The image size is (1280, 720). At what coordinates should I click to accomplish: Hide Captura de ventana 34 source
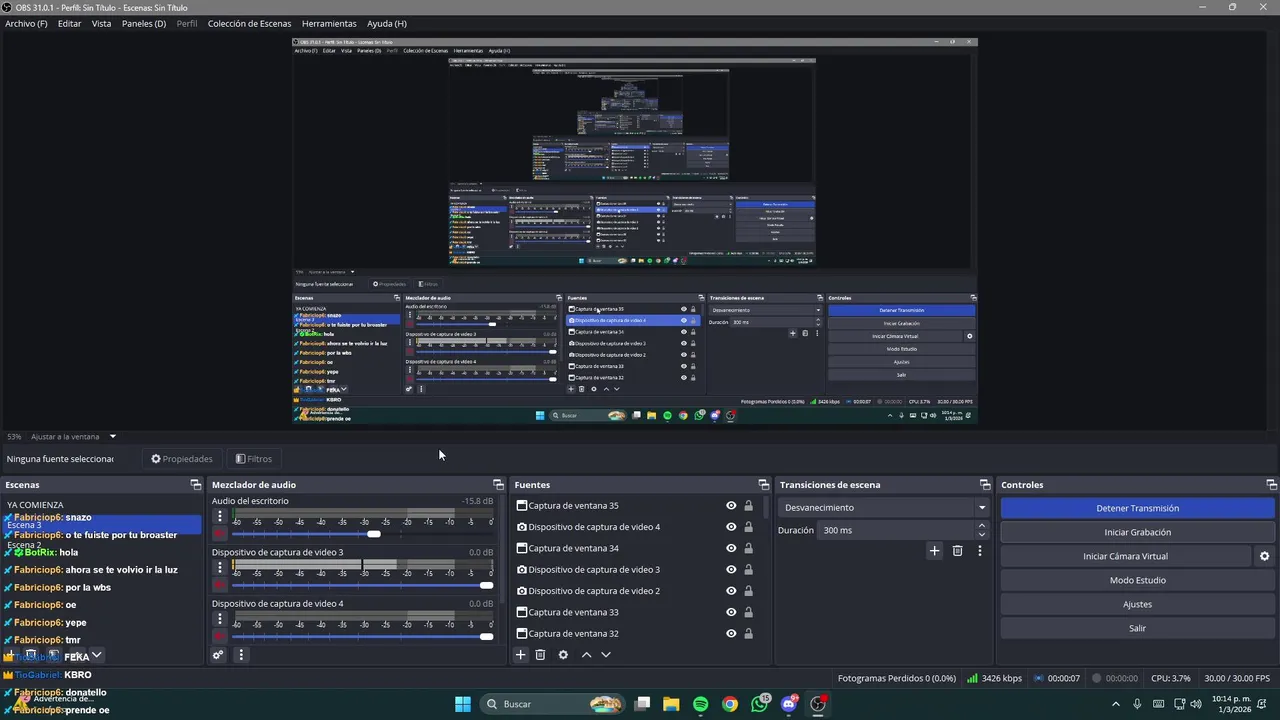[x=731, y=548]
